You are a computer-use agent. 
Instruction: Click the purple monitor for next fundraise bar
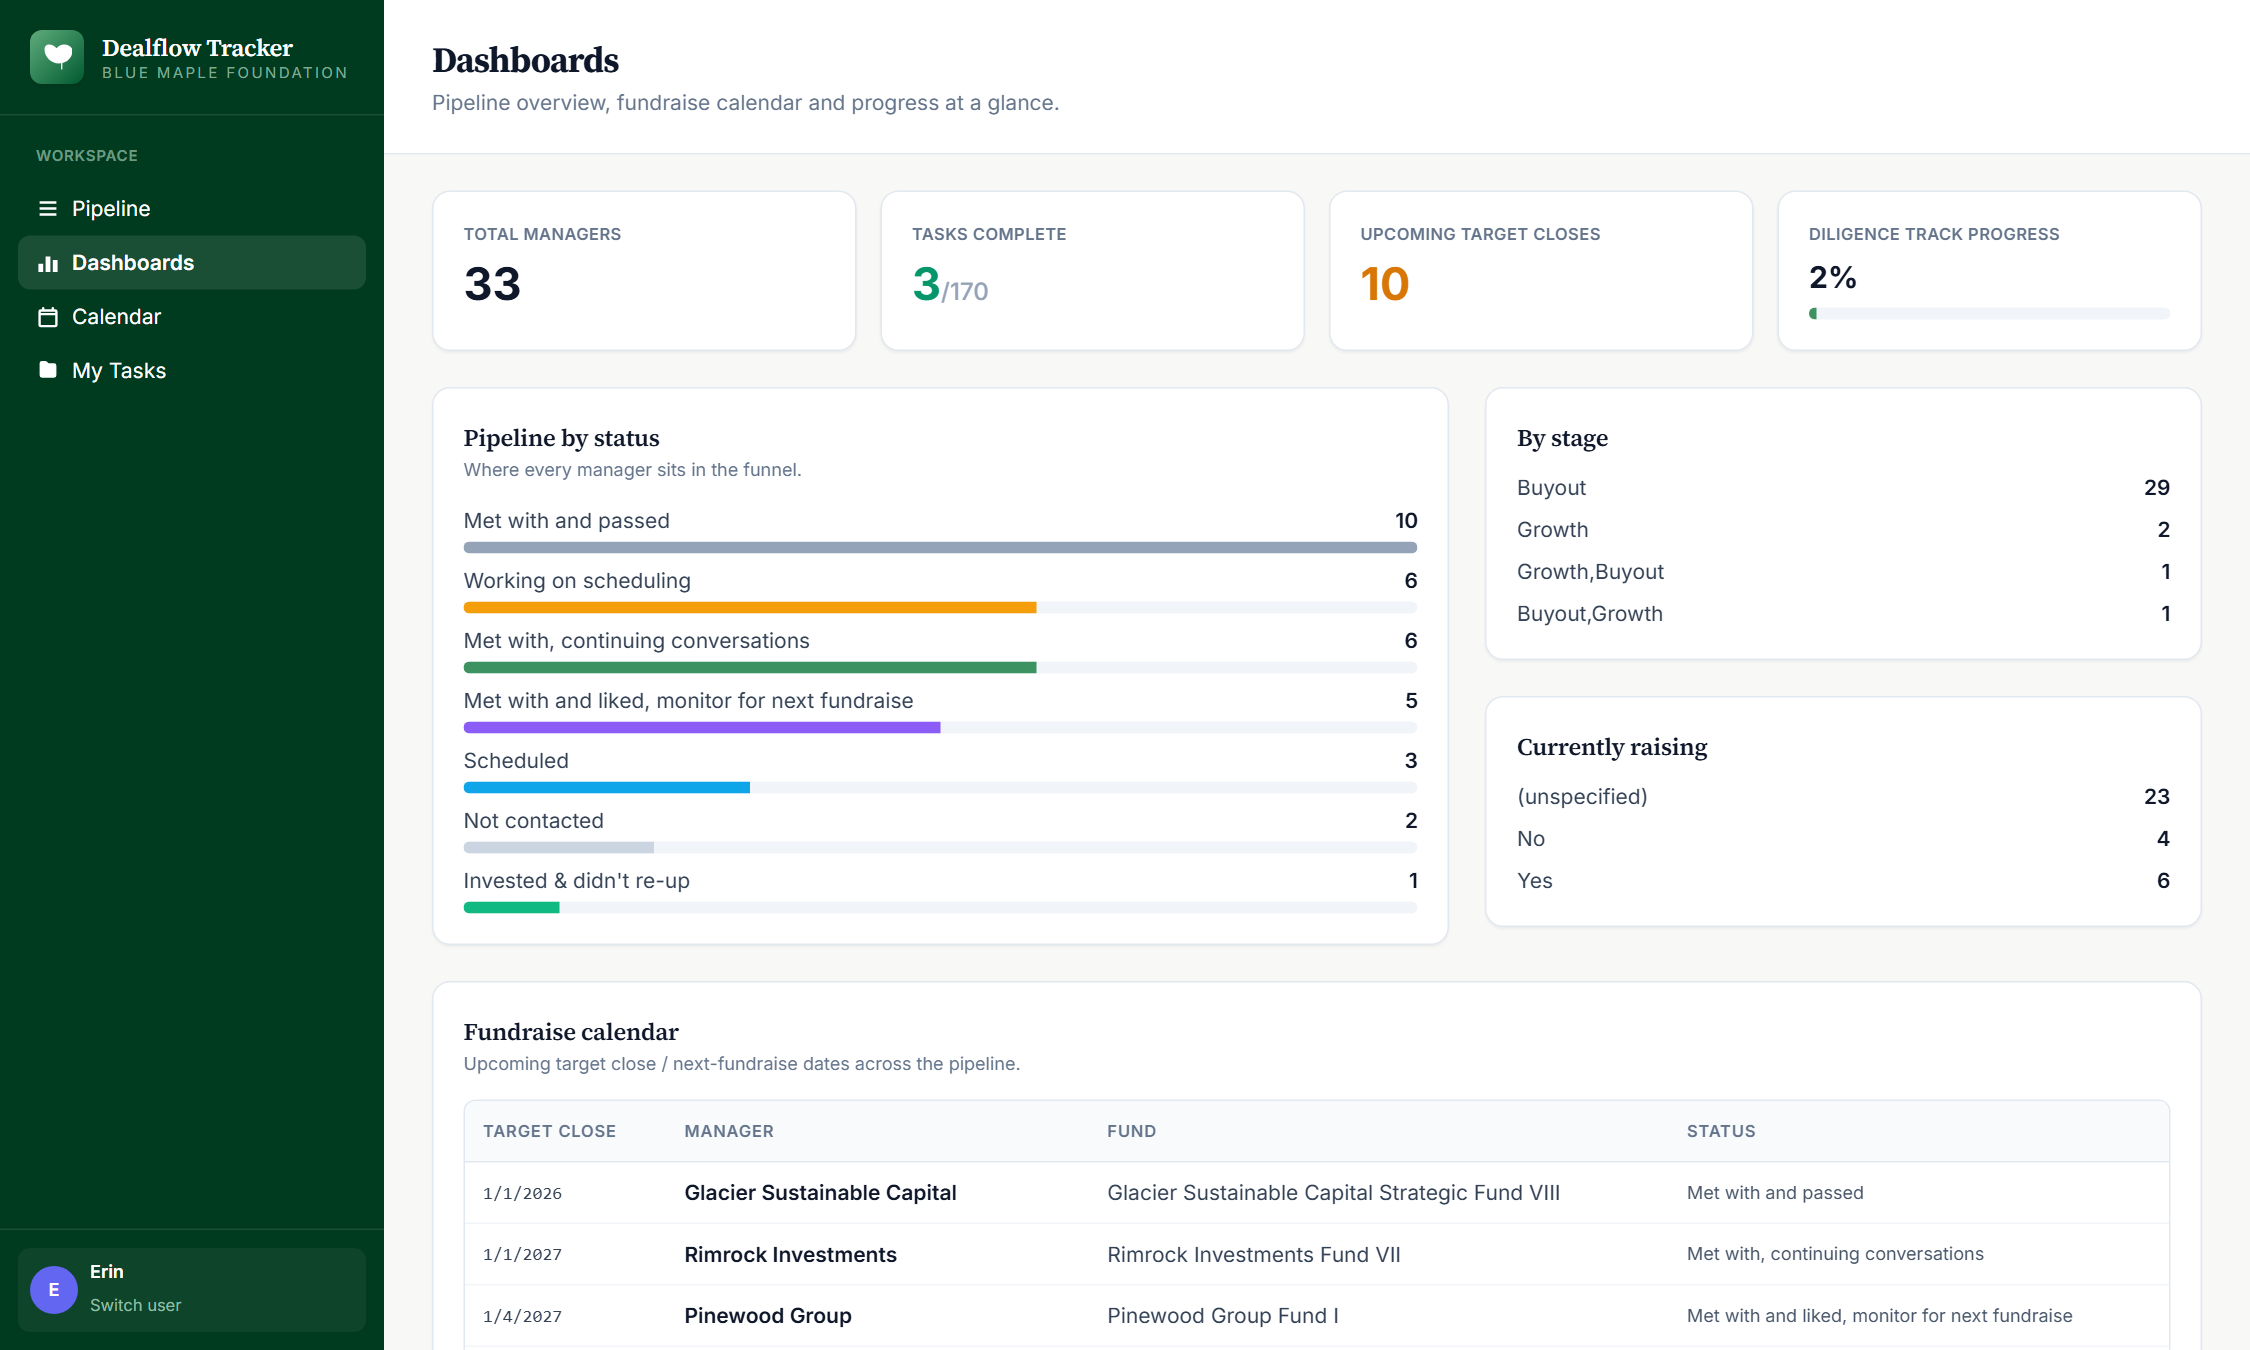(702, 728)
